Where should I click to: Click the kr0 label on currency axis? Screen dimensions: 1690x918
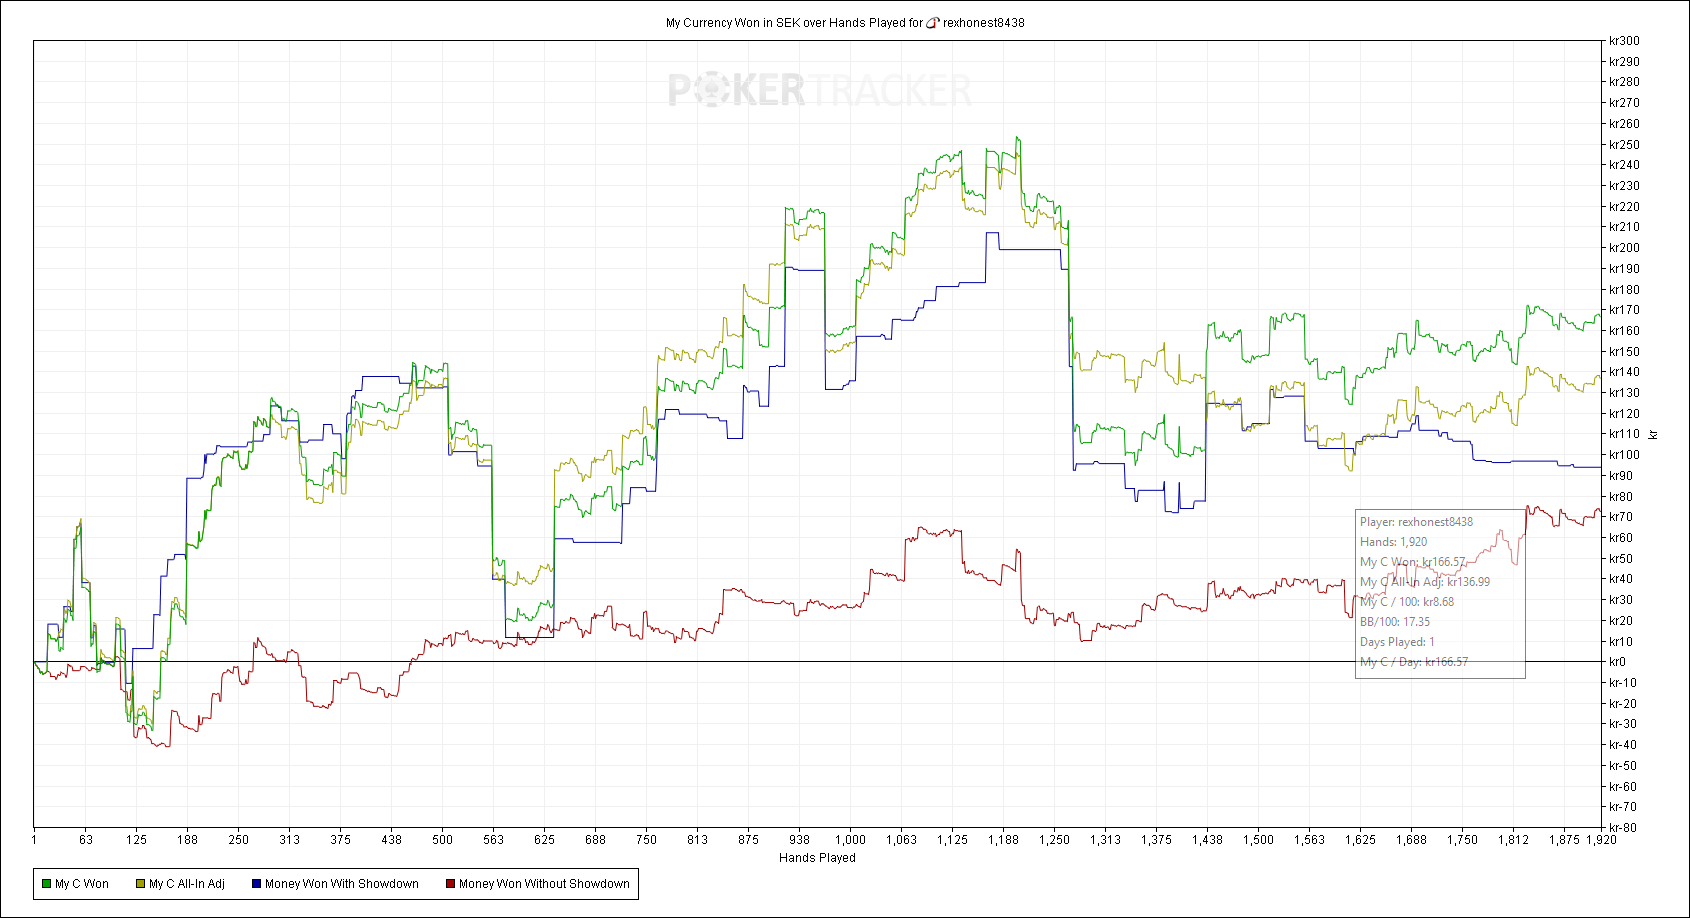point(1617,662)
